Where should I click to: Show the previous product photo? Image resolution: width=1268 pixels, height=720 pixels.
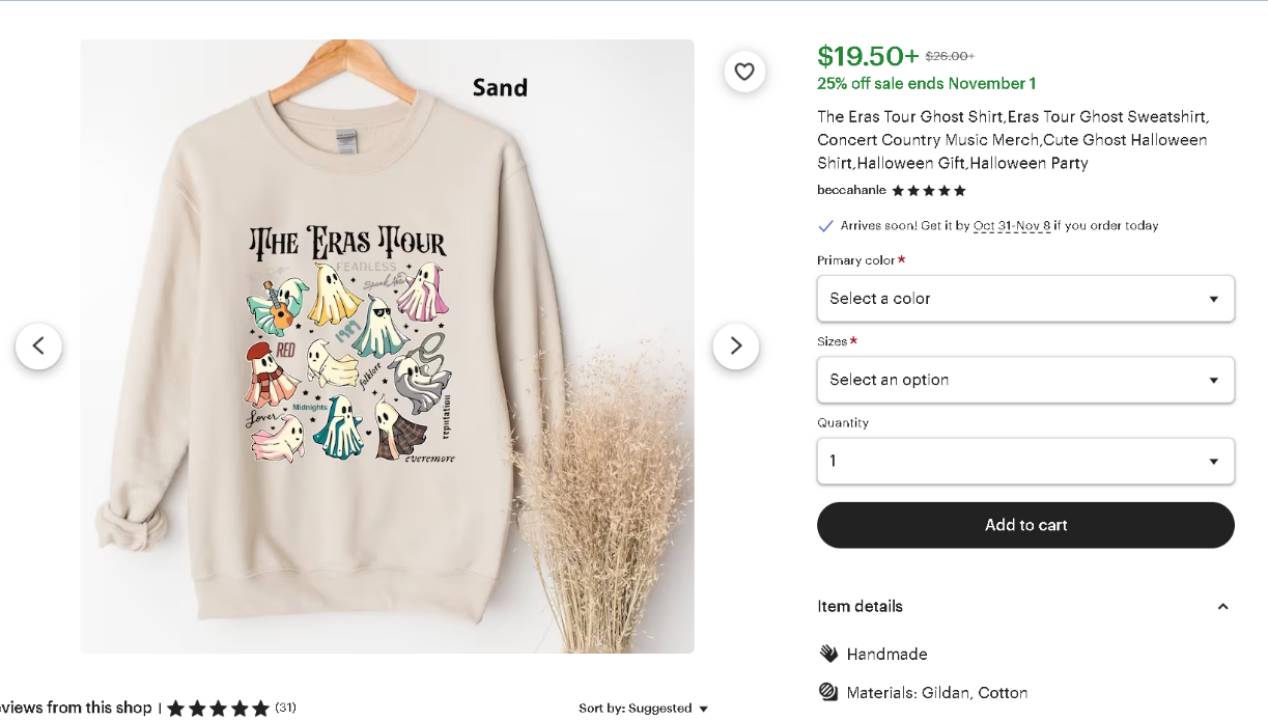click(x=38, y=346)
